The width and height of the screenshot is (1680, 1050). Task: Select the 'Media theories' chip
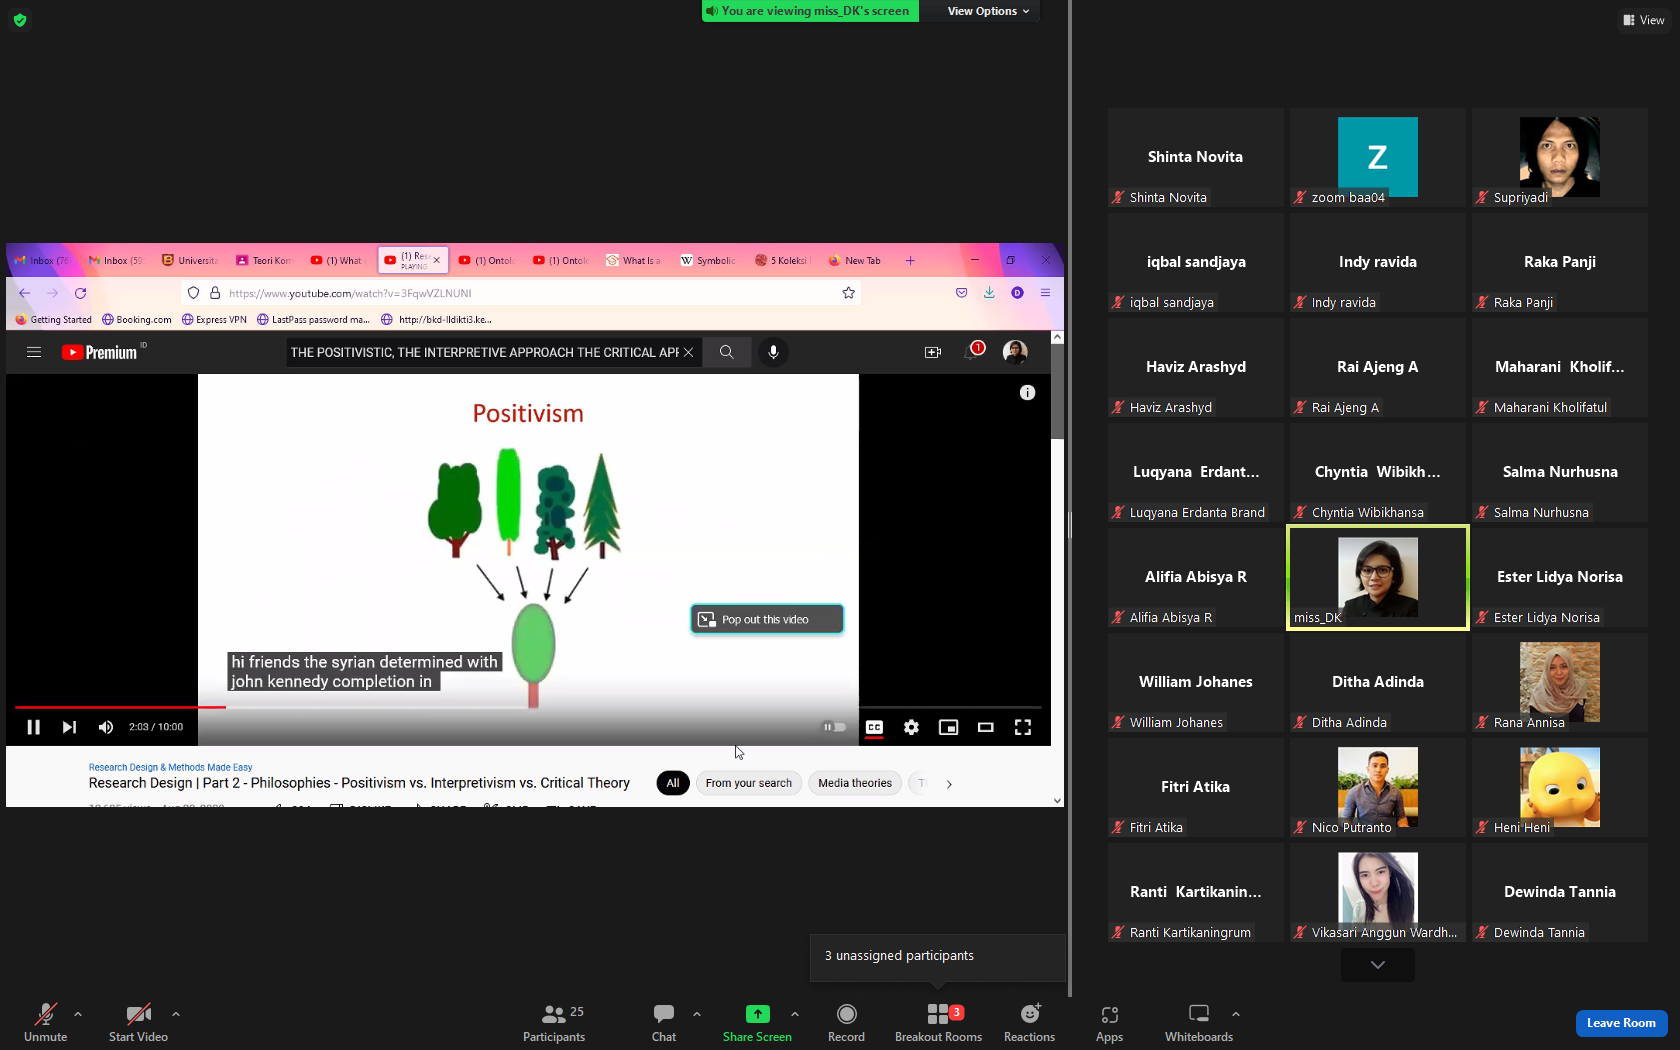[855, 783]
